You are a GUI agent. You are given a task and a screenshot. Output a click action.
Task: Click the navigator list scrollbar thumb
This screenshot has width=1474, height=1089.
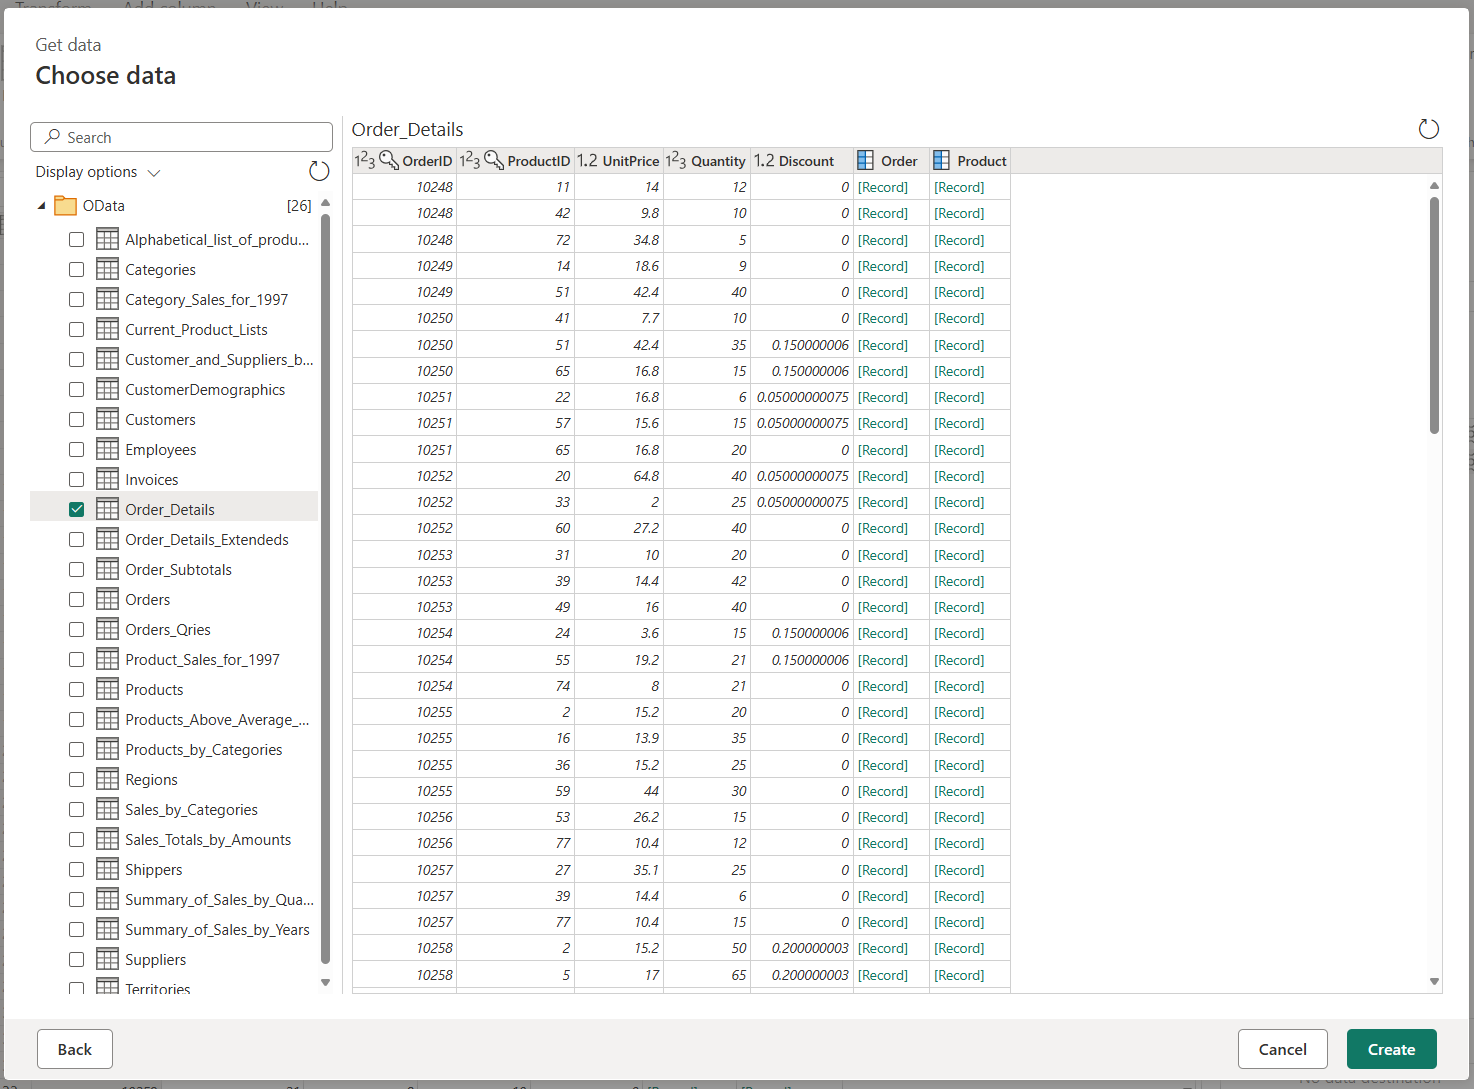point(325,588)
